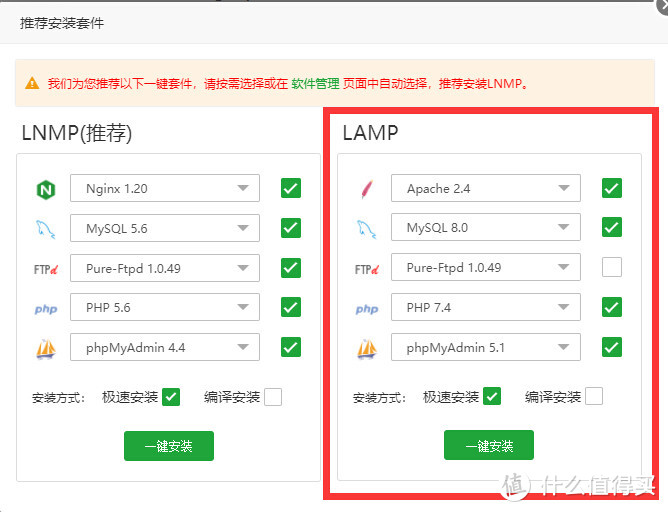Uncheck the phpMyAdmin 5.1 checkbox
Image resolution: width=668 pixels, height=512 pixels.
coord(612,347)
